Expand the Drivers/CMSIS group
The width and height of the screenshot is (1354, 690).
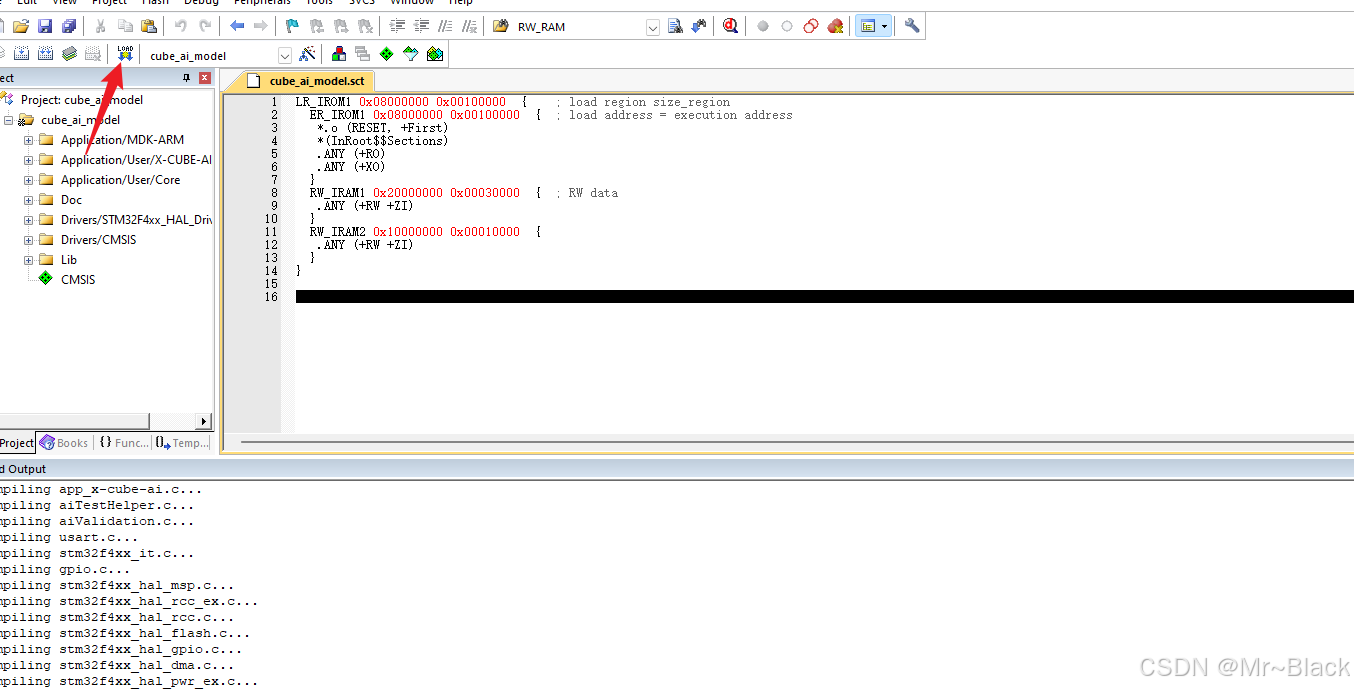pyautogui.click(x=28, y=240)
